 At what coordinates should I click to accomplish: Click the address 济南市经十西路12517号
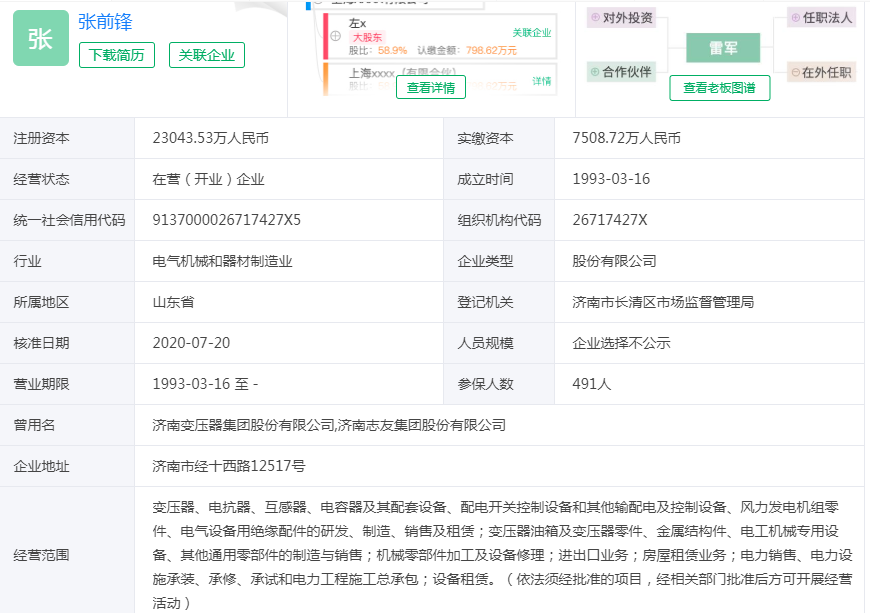[x=229, y=466]
